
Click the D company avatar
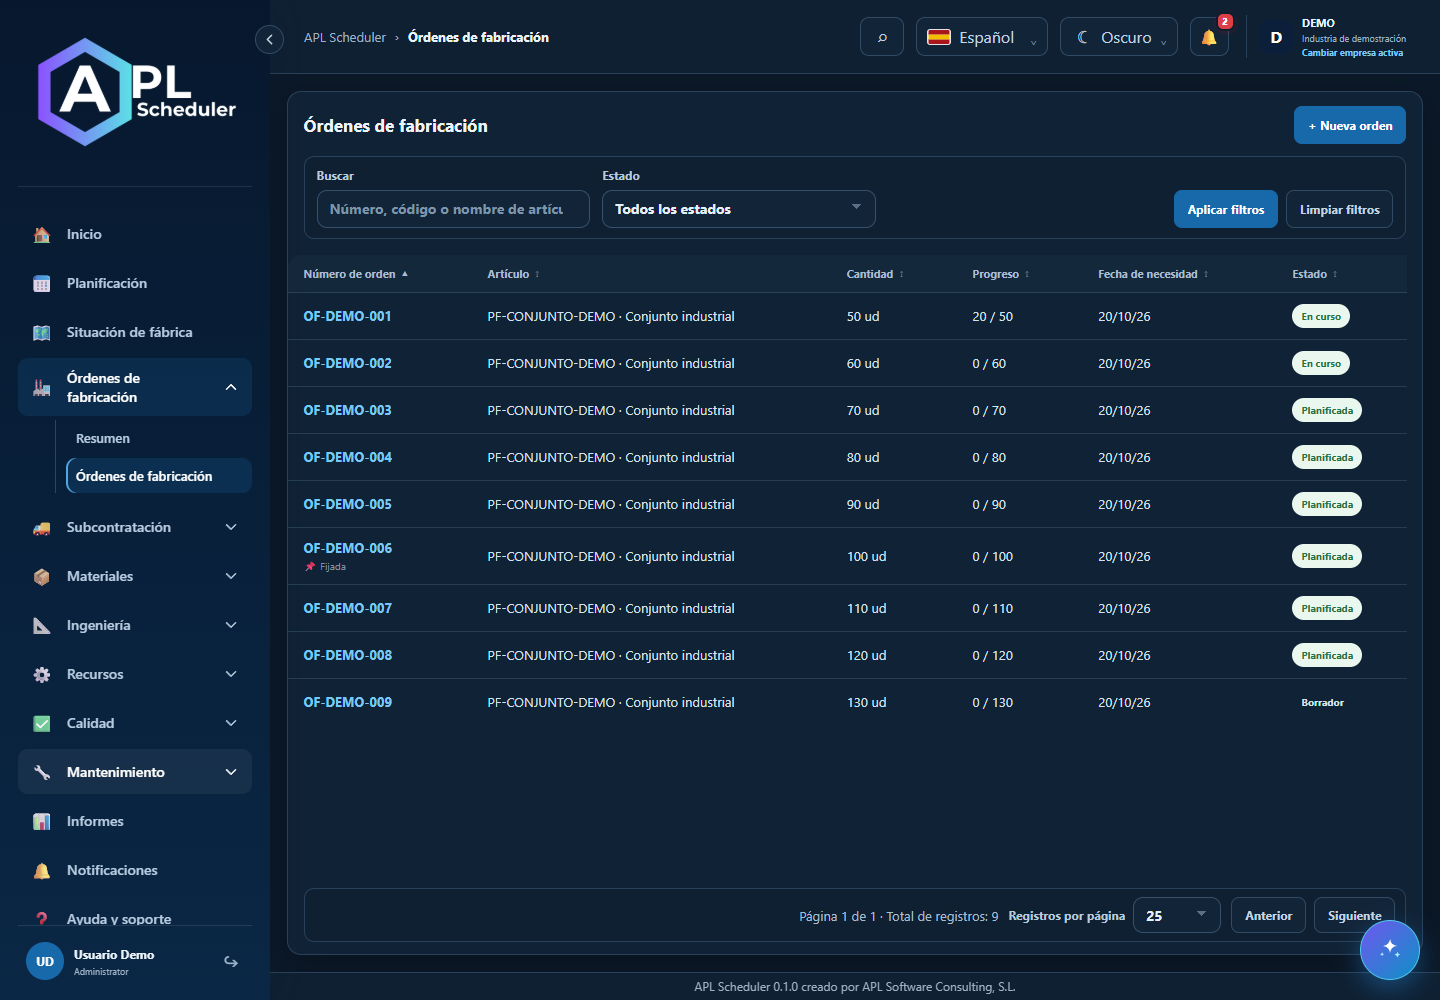point(1276,37)
